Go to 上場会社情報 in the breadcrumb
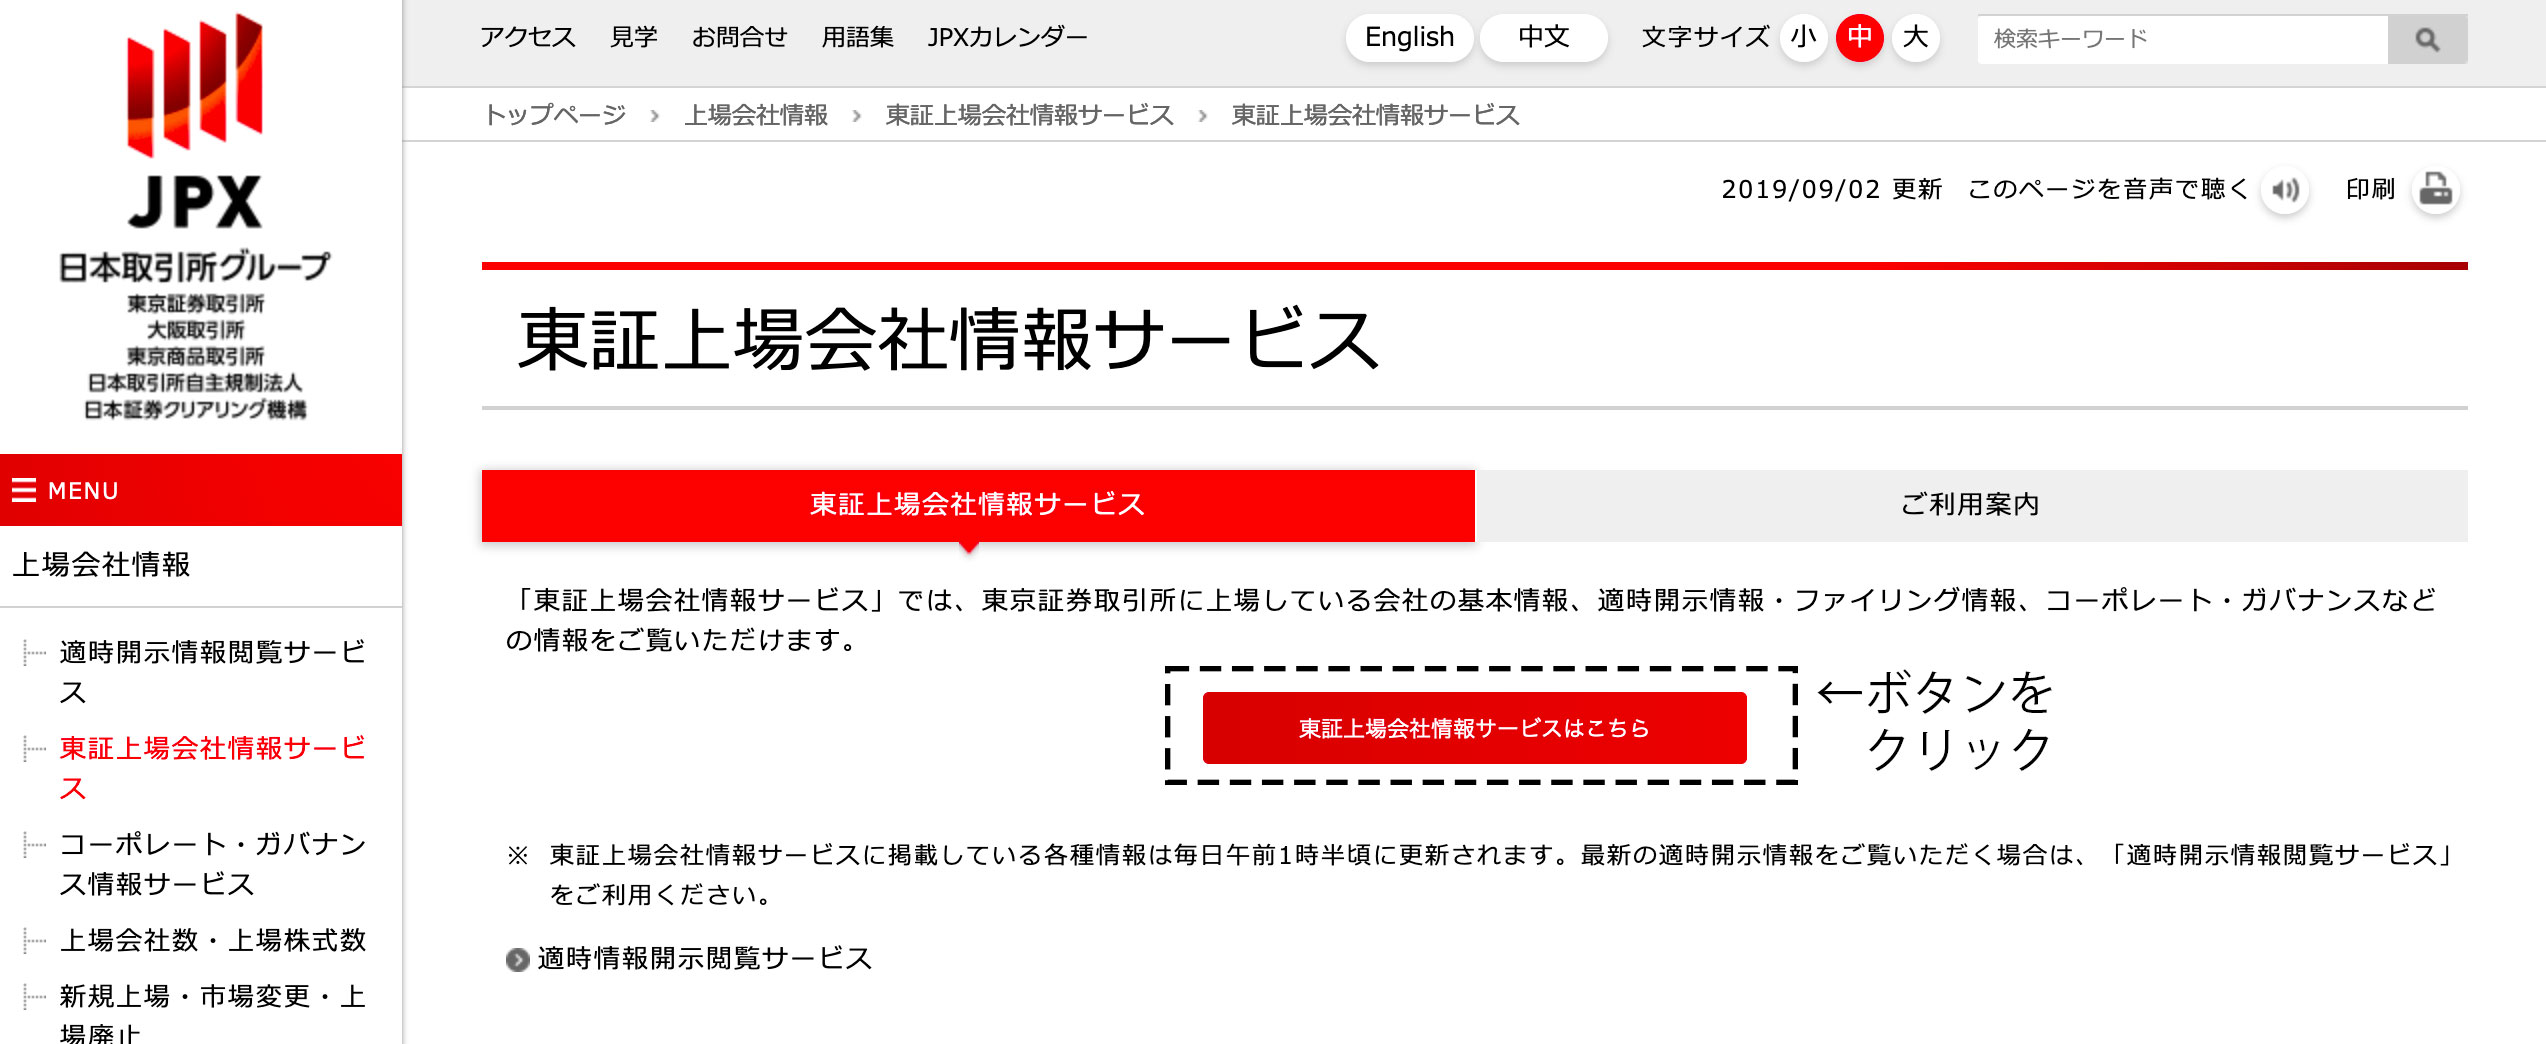The image size is (2546, 1044). tap(757, 115)
